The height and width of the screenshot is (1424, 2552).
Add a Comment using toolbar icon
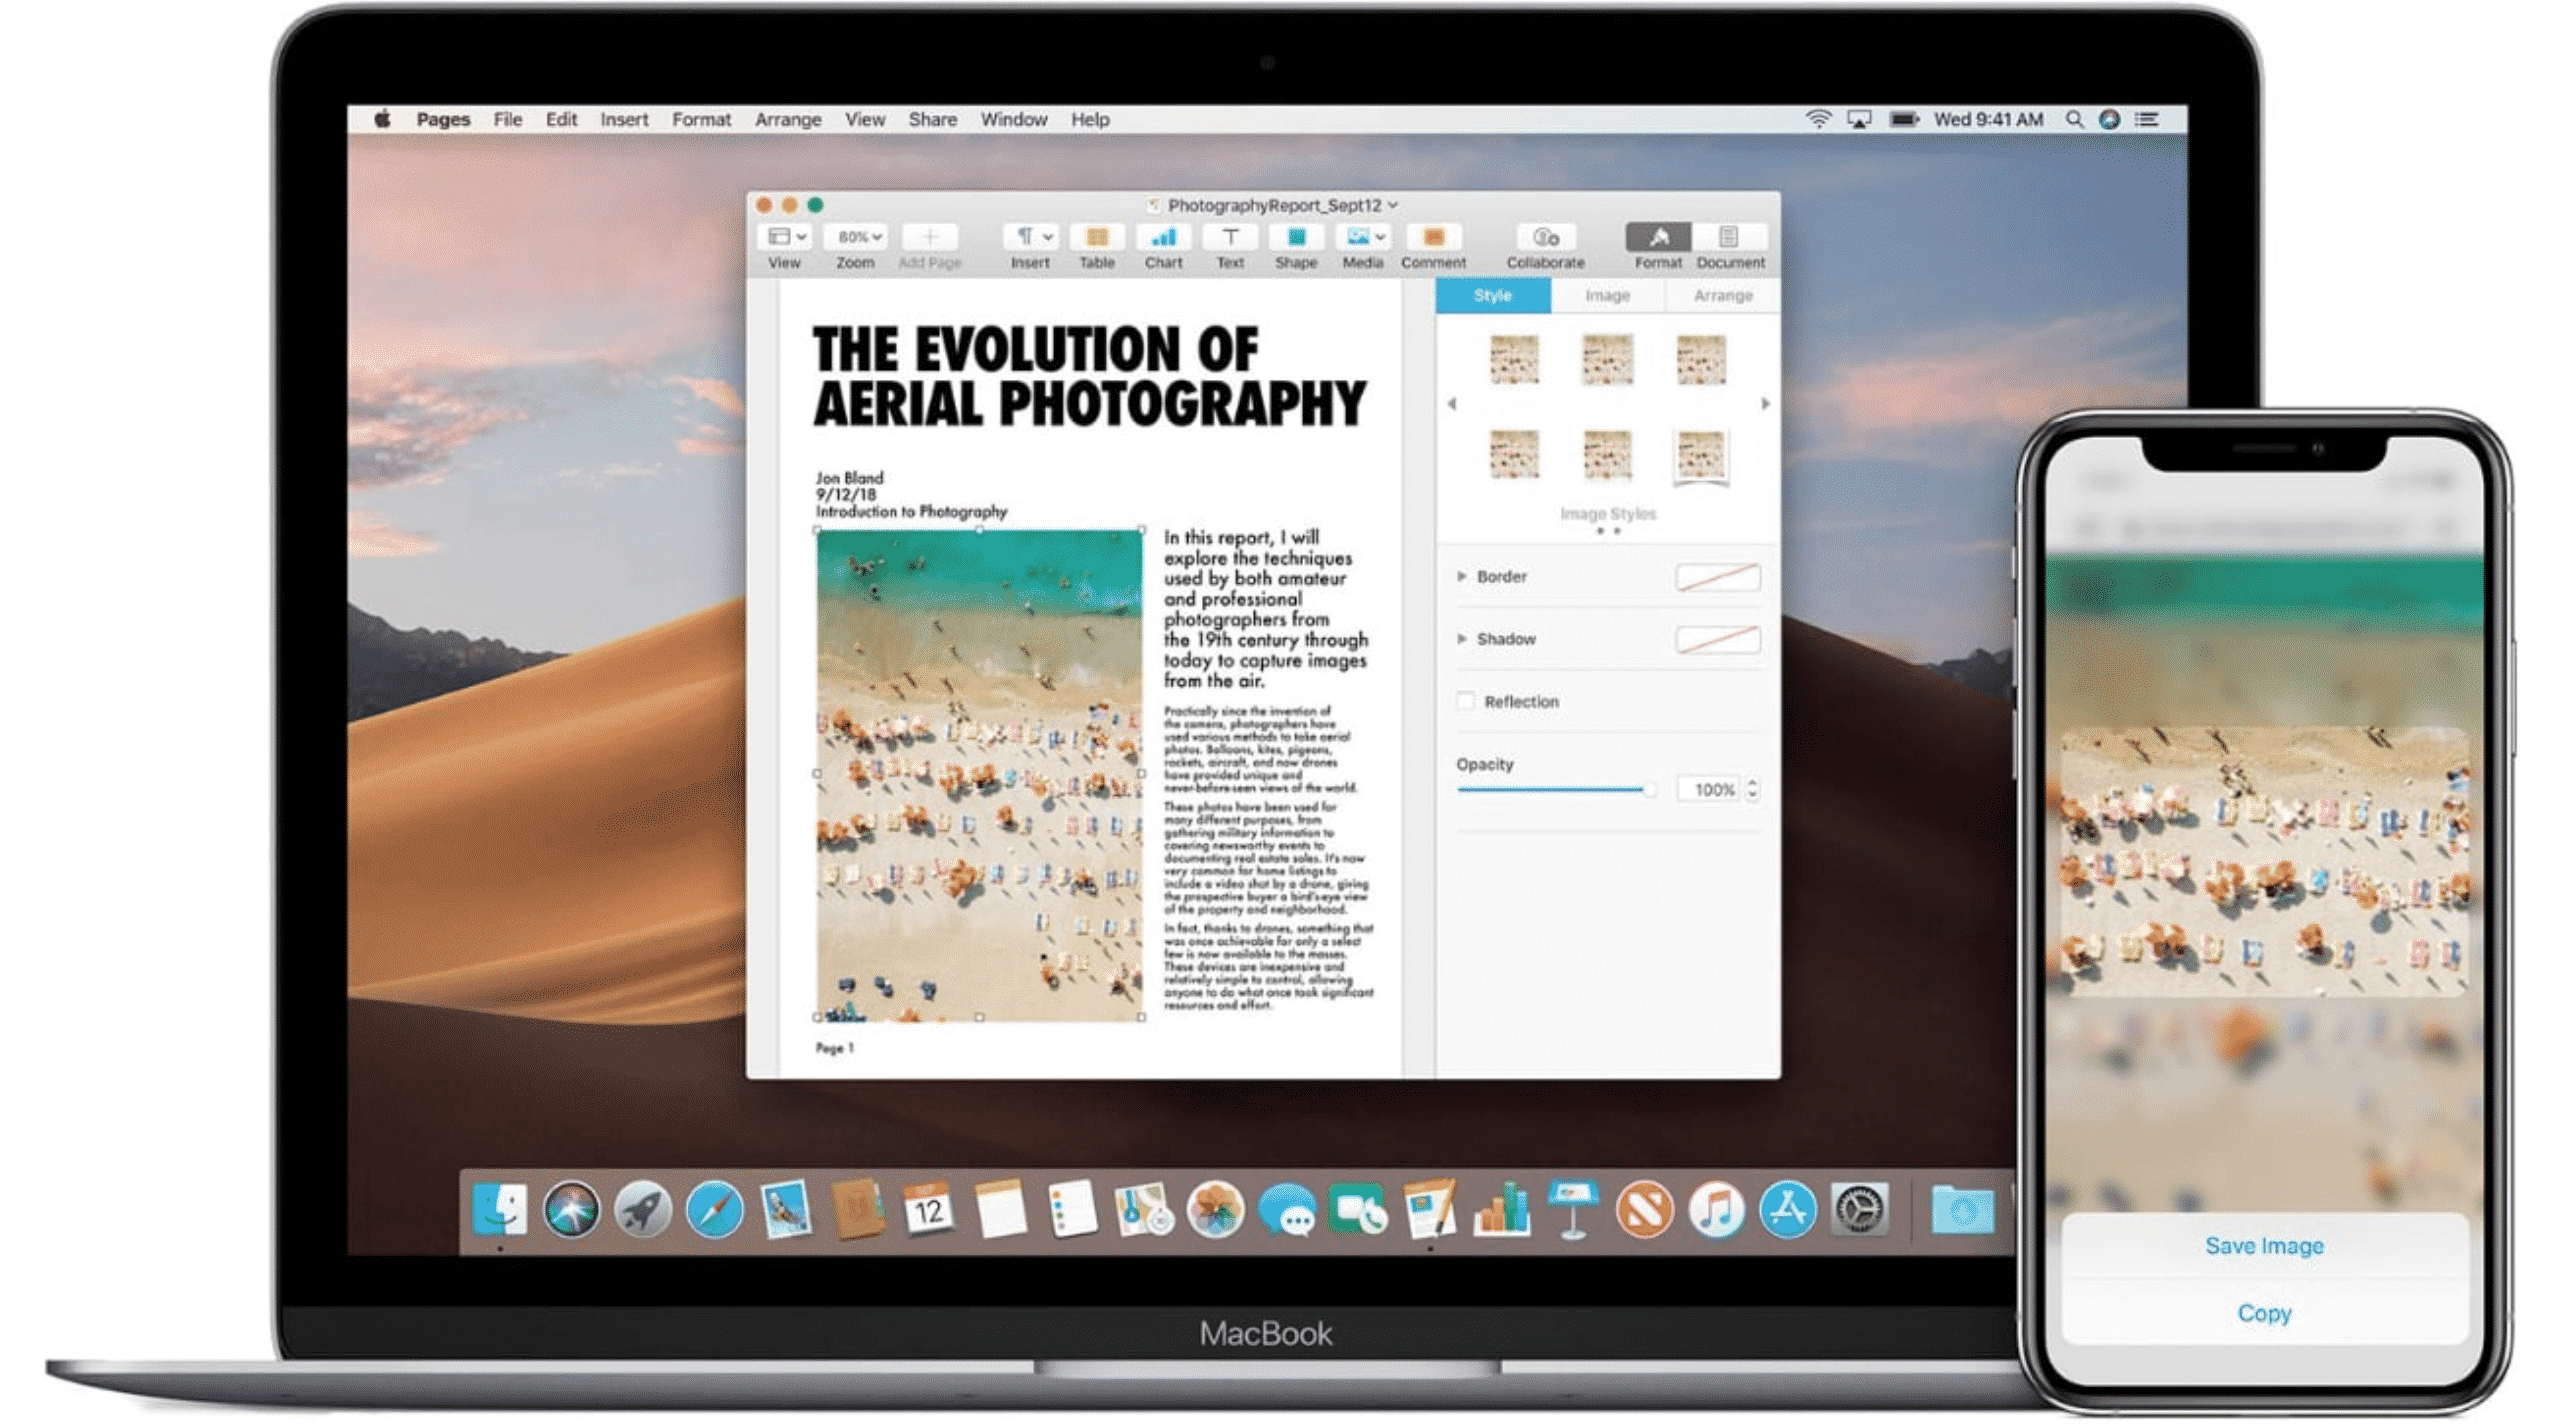1433,238
